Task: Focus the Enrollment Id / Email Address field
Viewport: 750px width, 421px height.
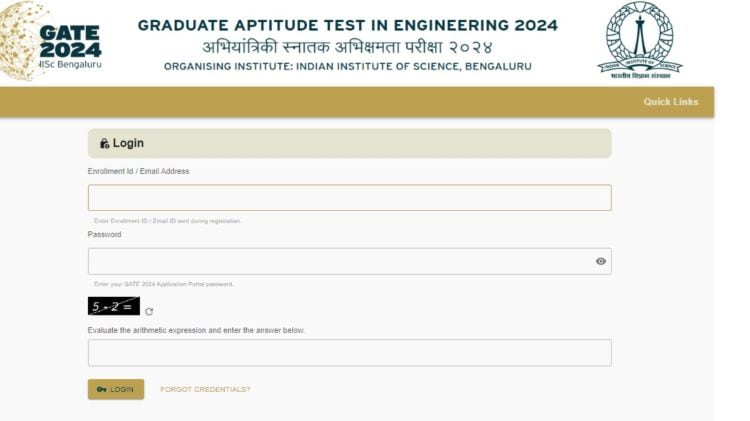Action: click(x=349, y=197)
